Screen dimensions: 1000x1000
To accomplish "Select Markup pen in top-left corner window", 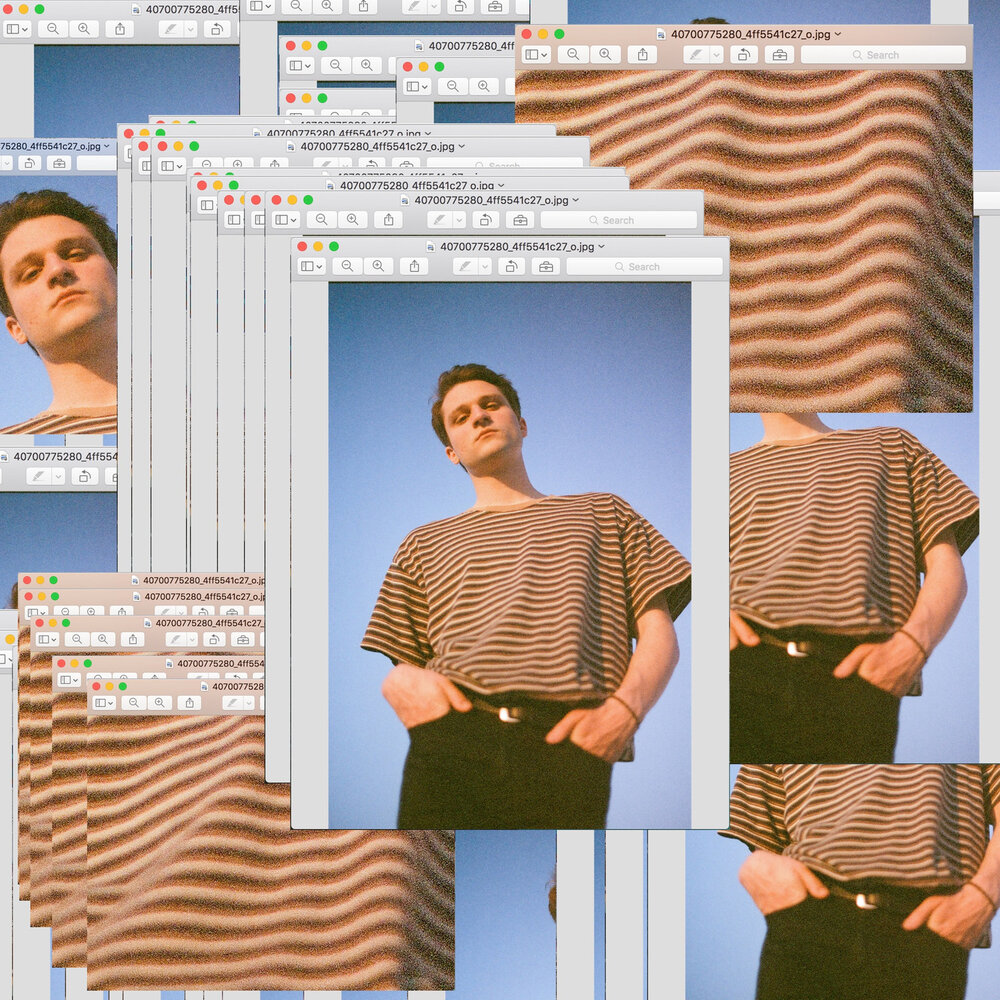I will [x=170, y=29].
